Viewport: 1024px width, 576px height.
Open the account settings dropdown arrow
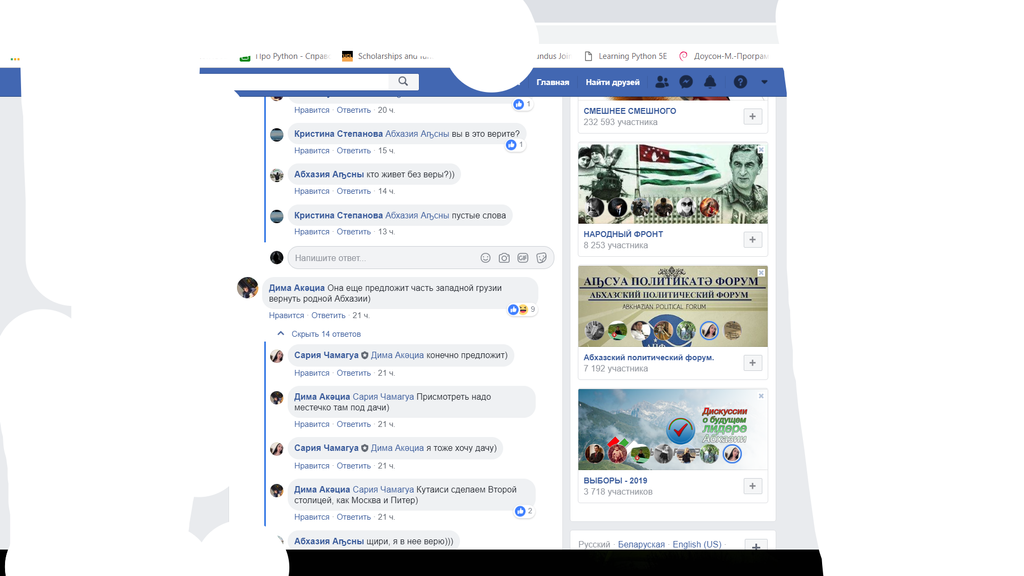[763, 81]
